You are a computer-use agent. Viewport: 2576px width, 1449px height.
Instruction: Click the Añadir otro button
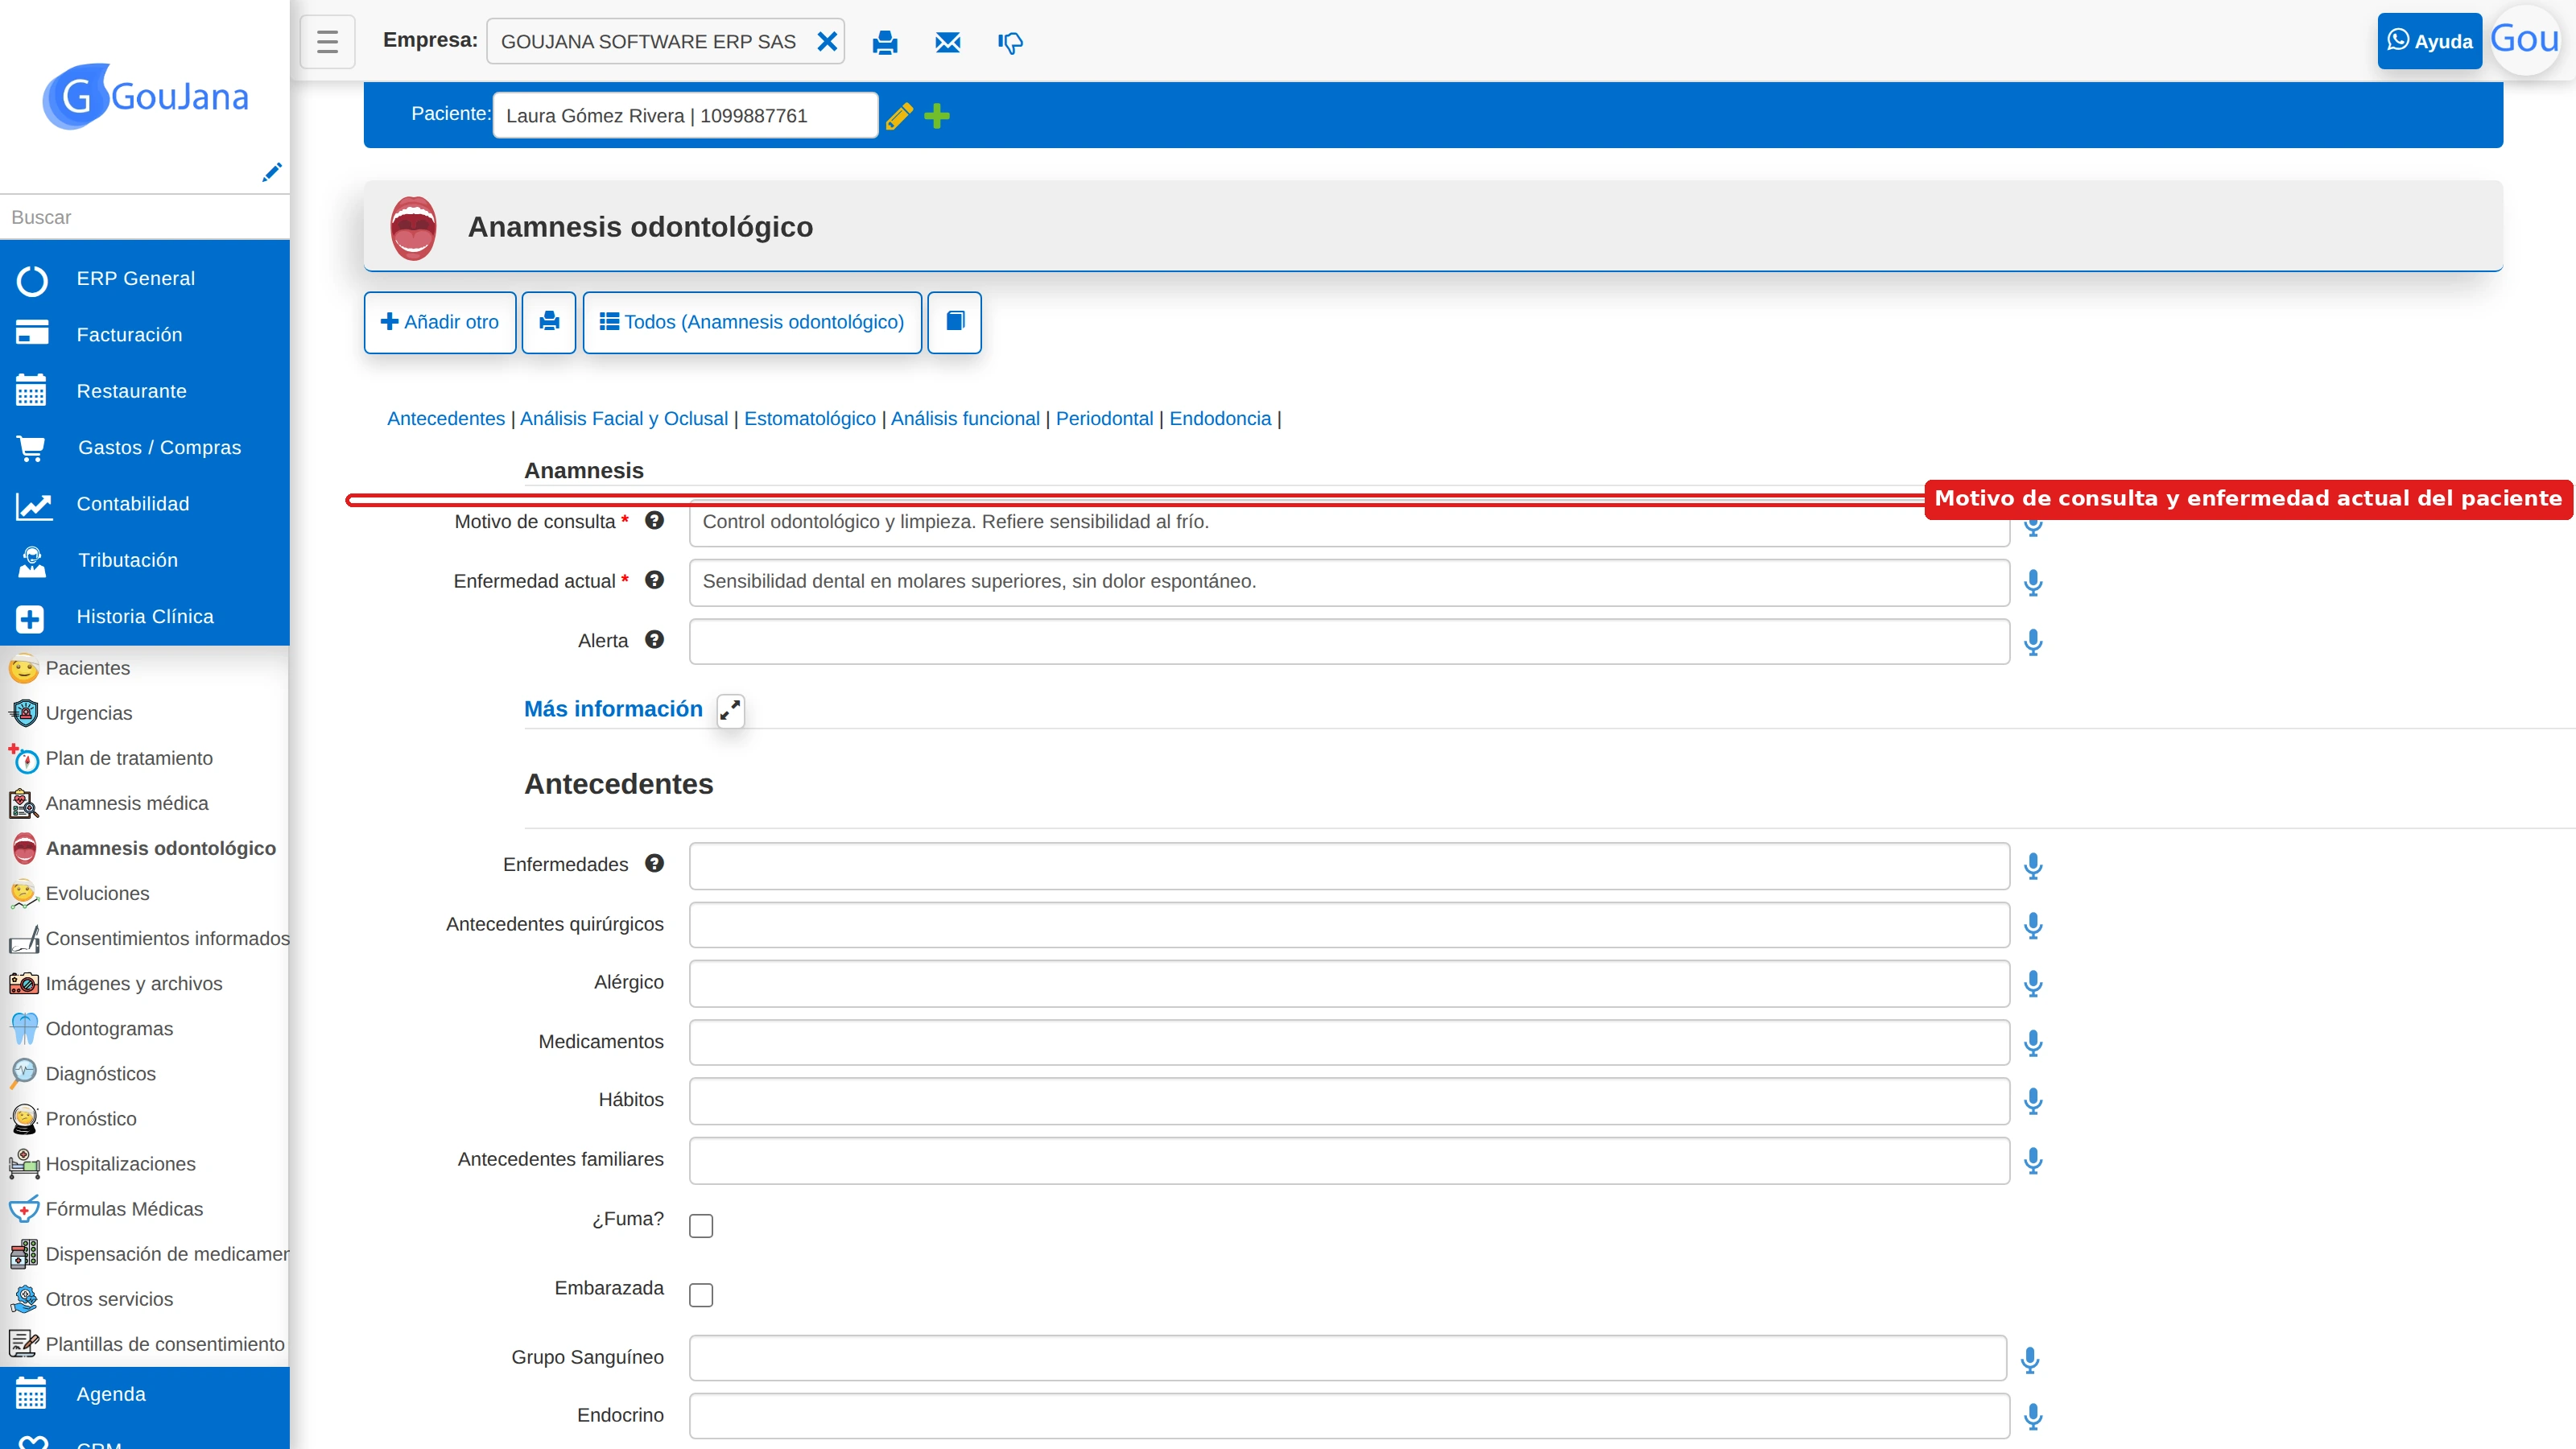click(440, 322)
